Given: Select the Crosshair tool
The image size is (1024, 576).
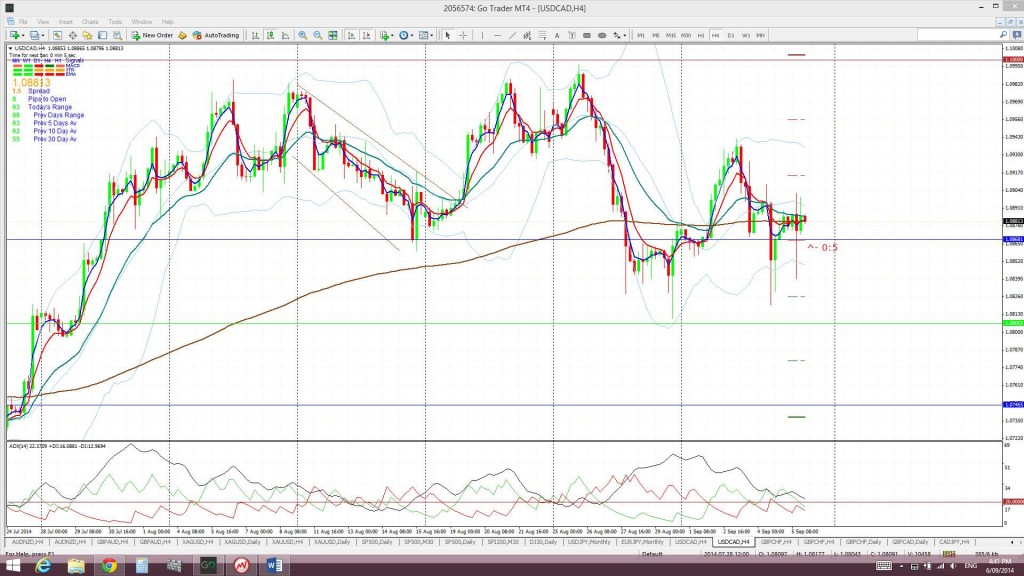Looking at the screenshot, I should (x=463, y=35).
